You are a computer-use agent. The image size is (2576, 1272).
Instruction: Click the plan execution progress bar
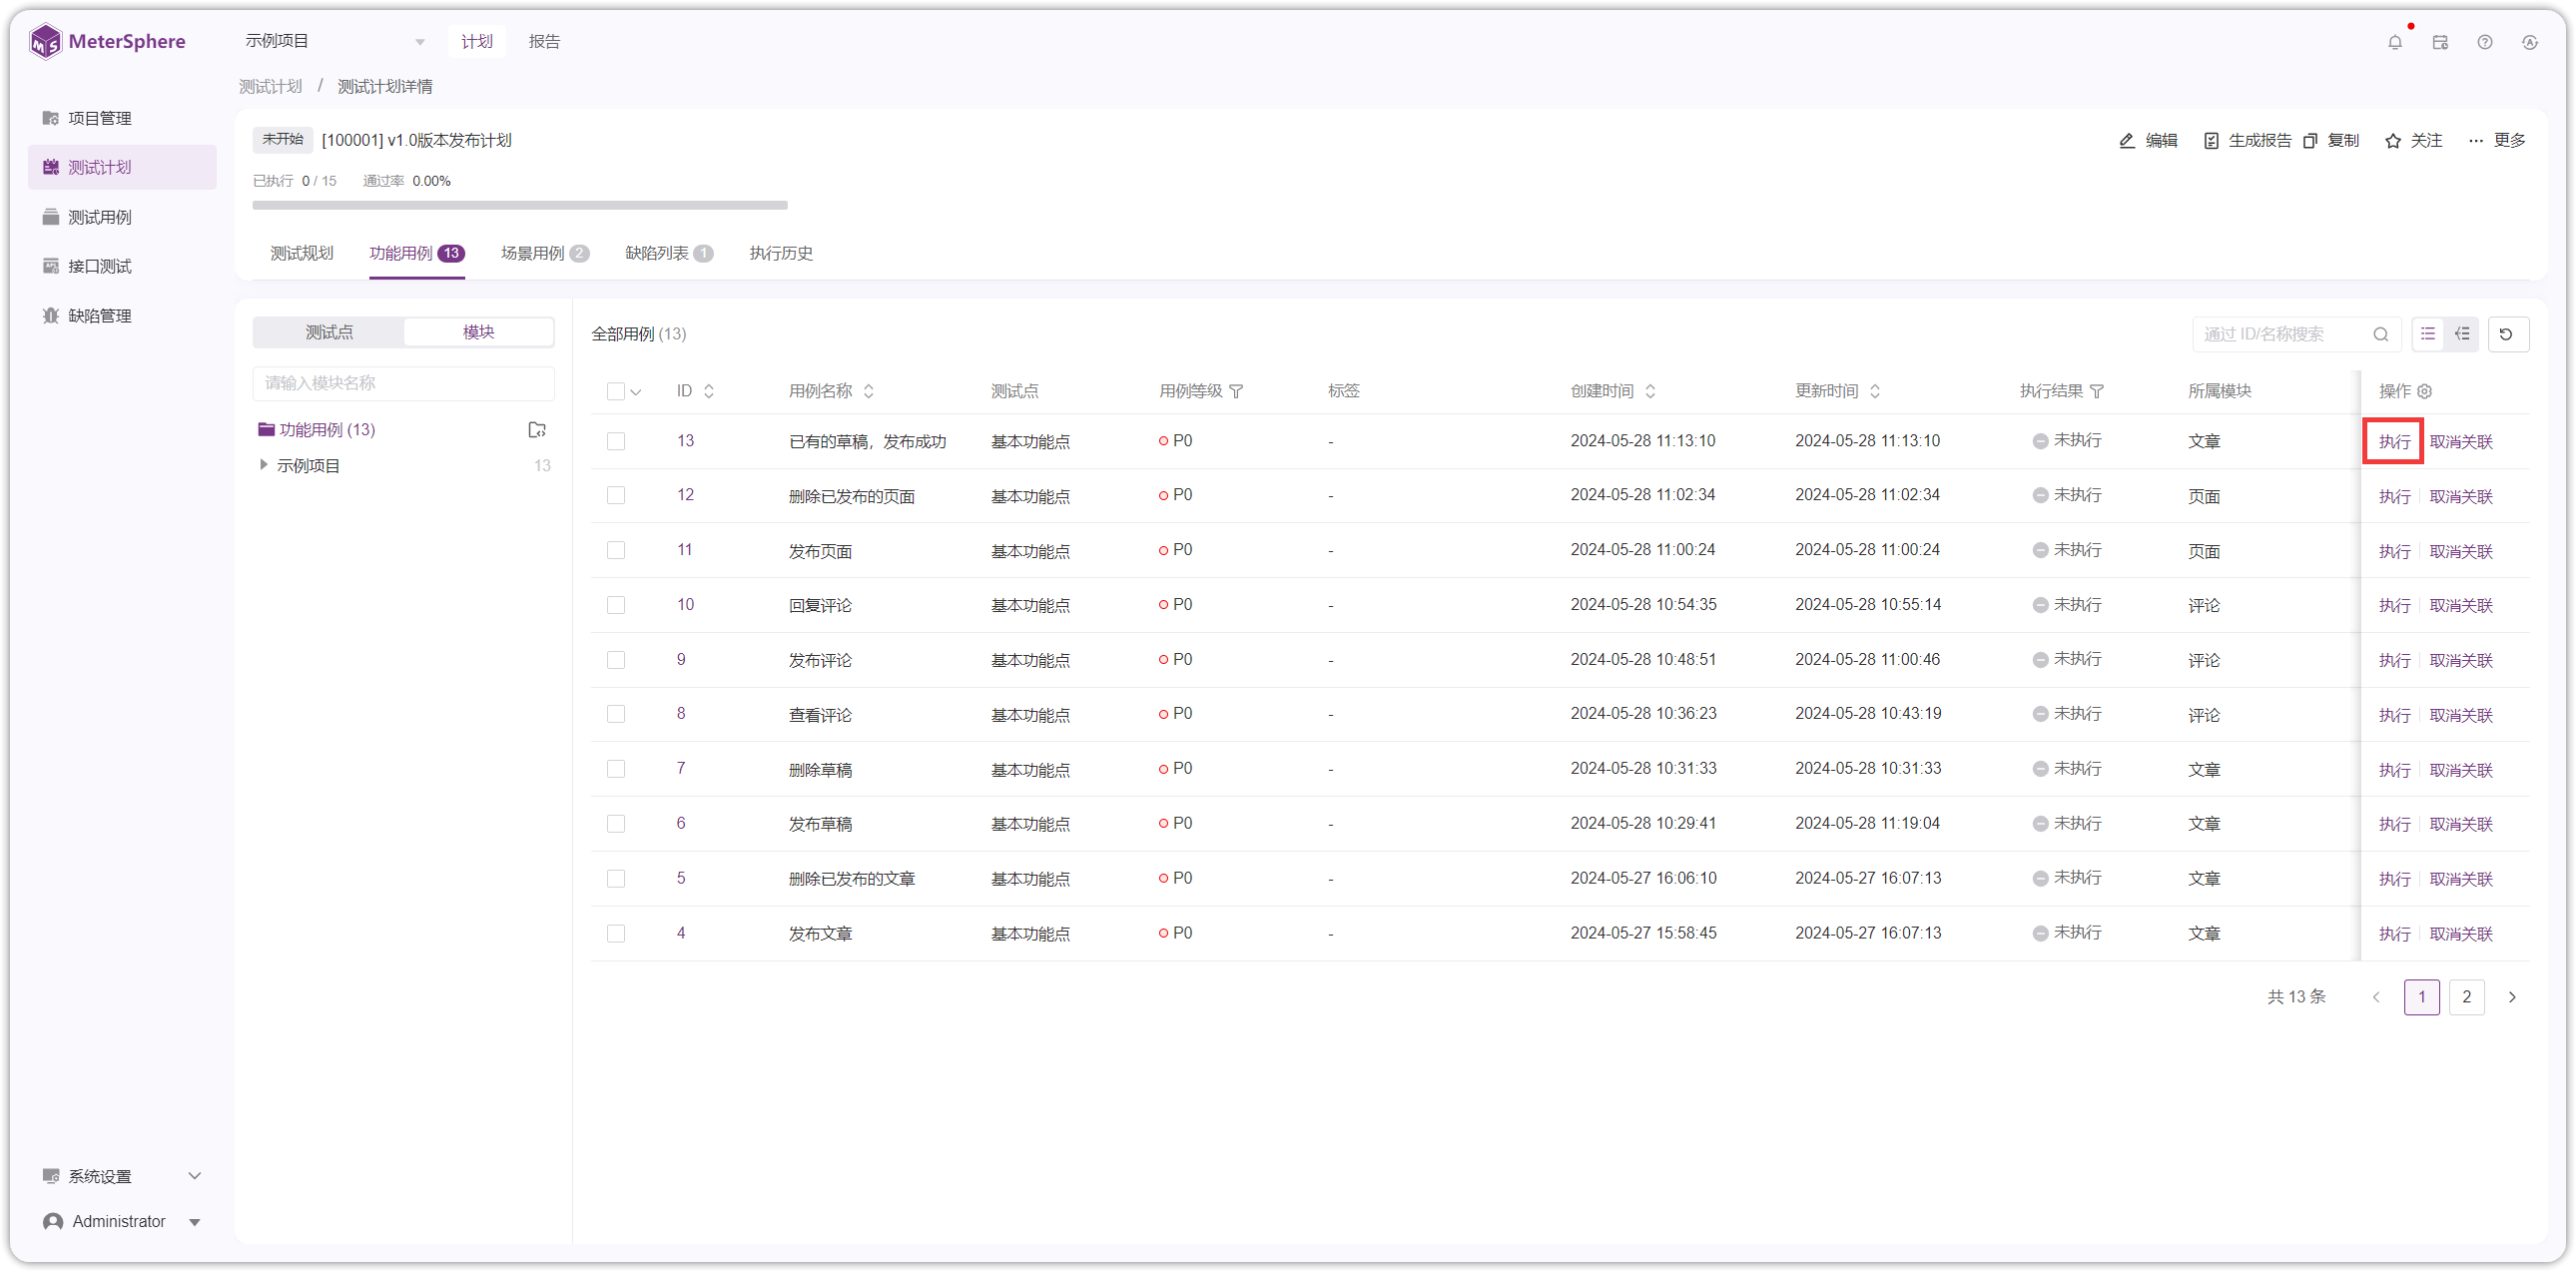(520, 206)
